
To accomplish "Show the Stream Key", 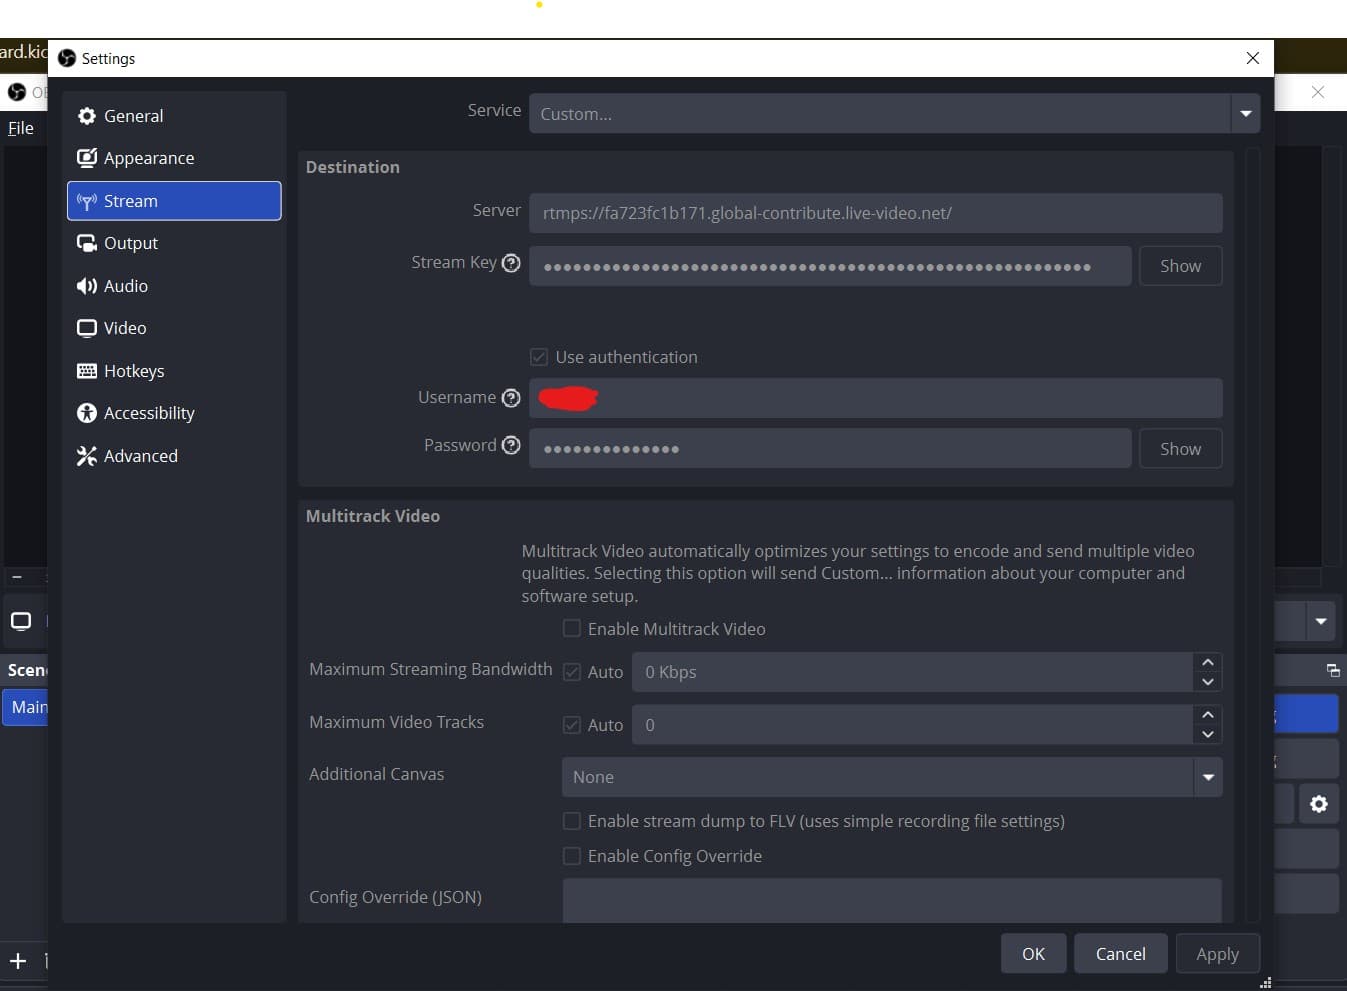I will [x=1180, y=266].
